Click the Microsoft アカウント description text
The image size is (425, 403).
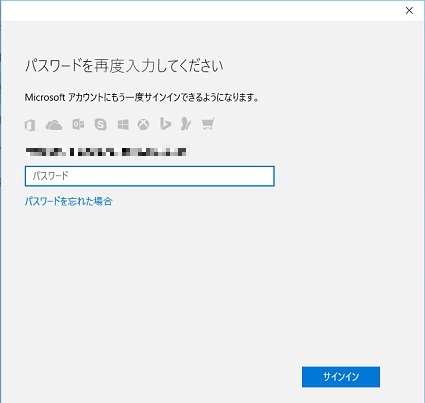click(x=142, y=98)
